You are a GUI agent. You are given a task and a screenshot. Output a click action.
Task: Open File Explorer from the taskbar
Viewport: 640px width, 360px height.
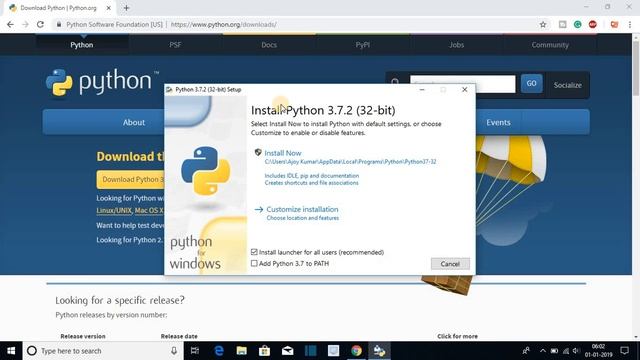[x=242, y=351]
